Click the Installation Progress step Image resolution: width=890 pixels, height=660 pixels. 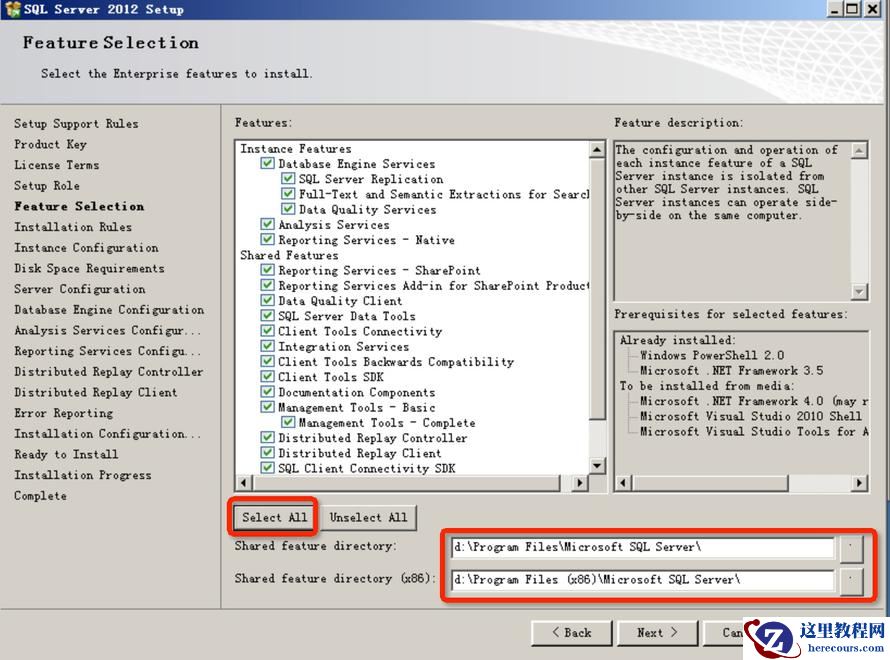[83, 475]
